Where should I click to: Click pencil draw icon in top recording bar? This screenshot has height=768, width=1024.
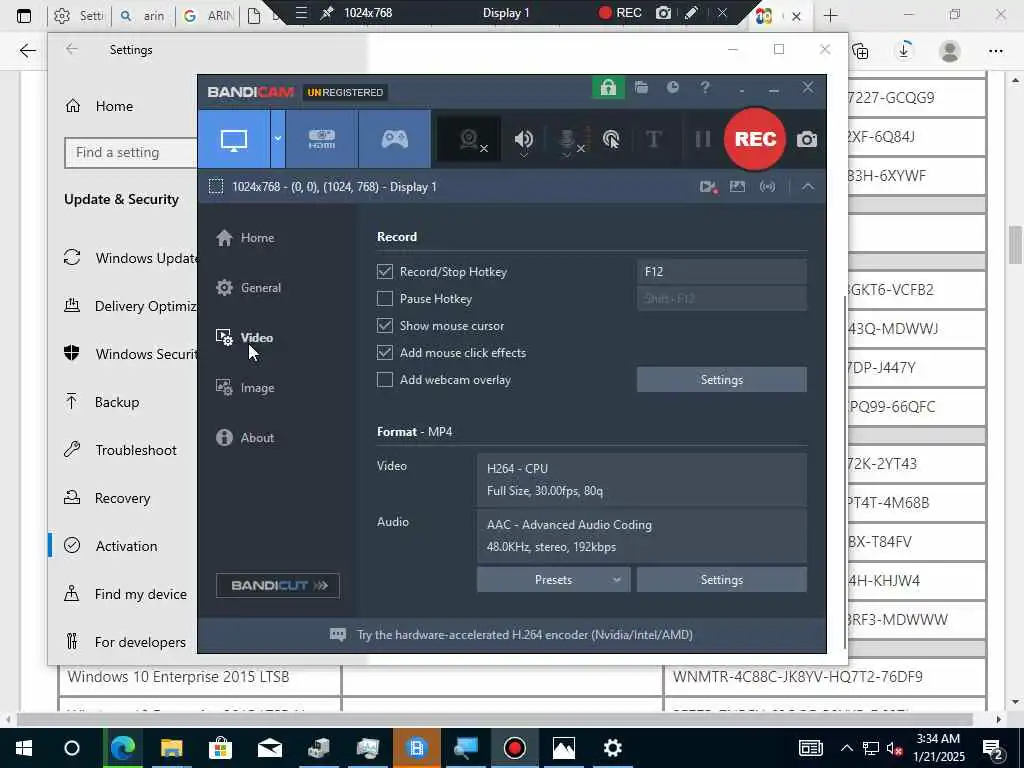pyautogui.click(x=692, y=13)
